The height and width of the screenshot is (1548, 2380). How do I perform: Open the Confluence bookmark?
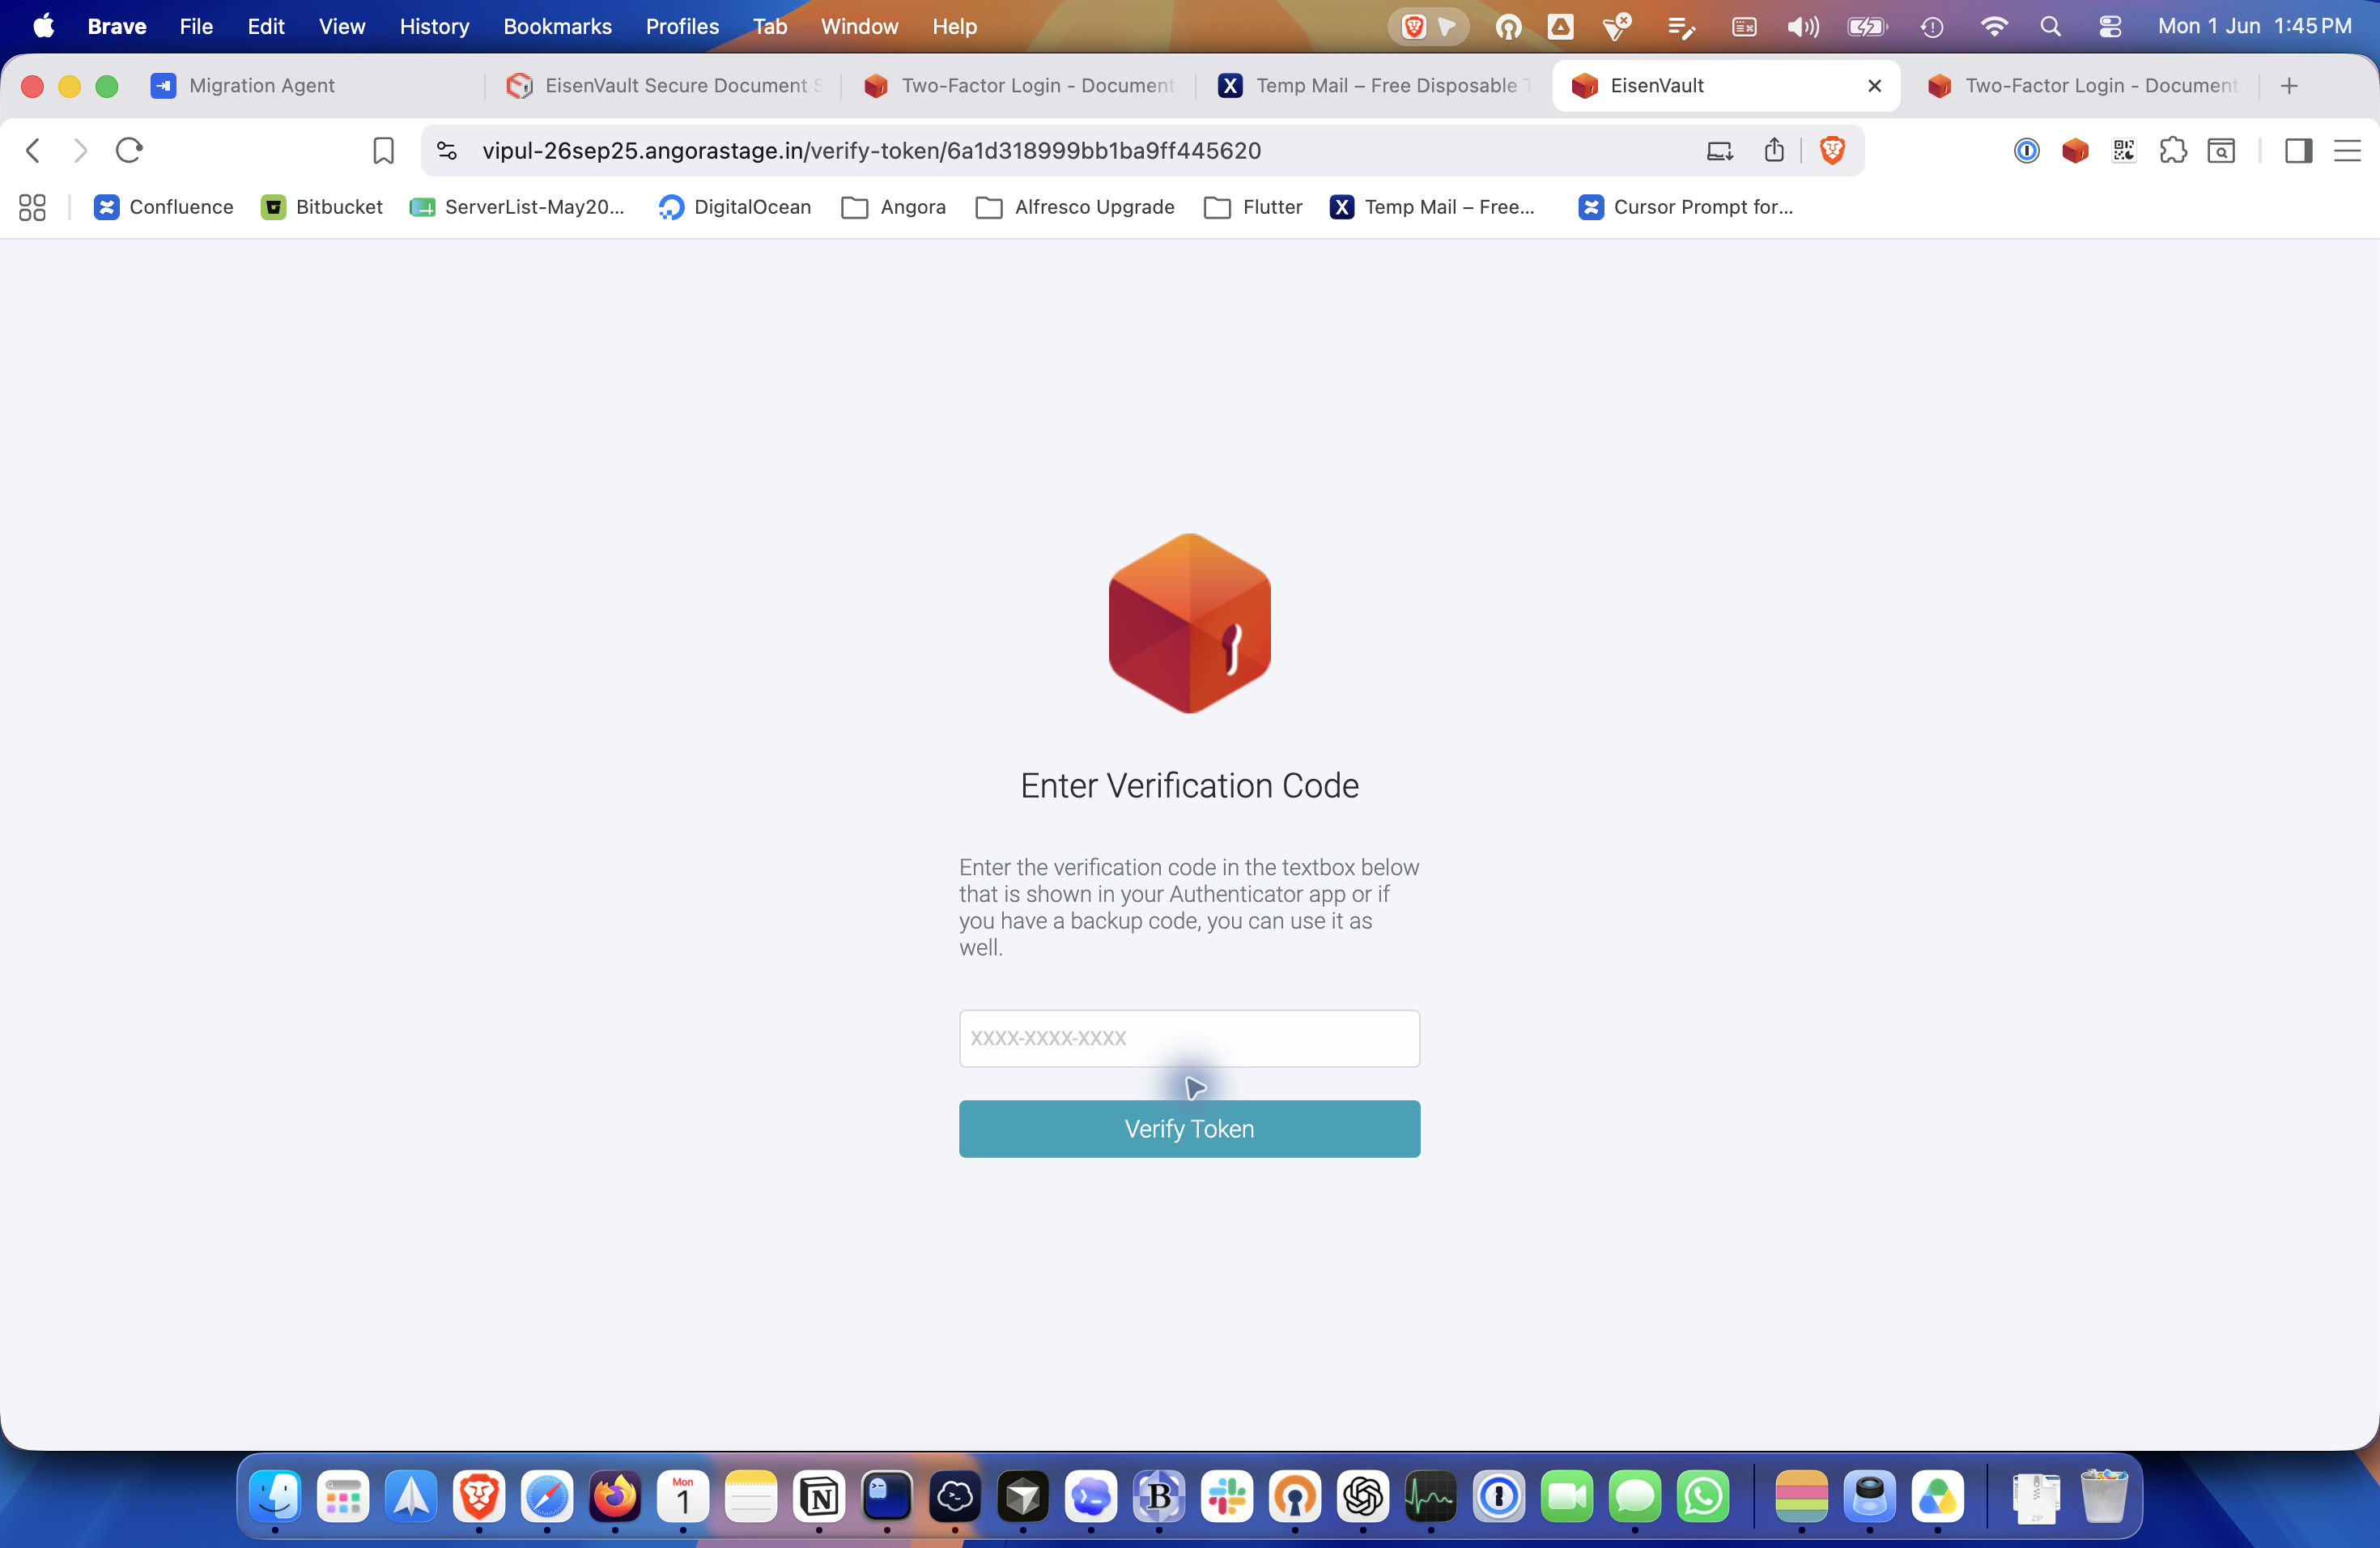coord(163,207)
